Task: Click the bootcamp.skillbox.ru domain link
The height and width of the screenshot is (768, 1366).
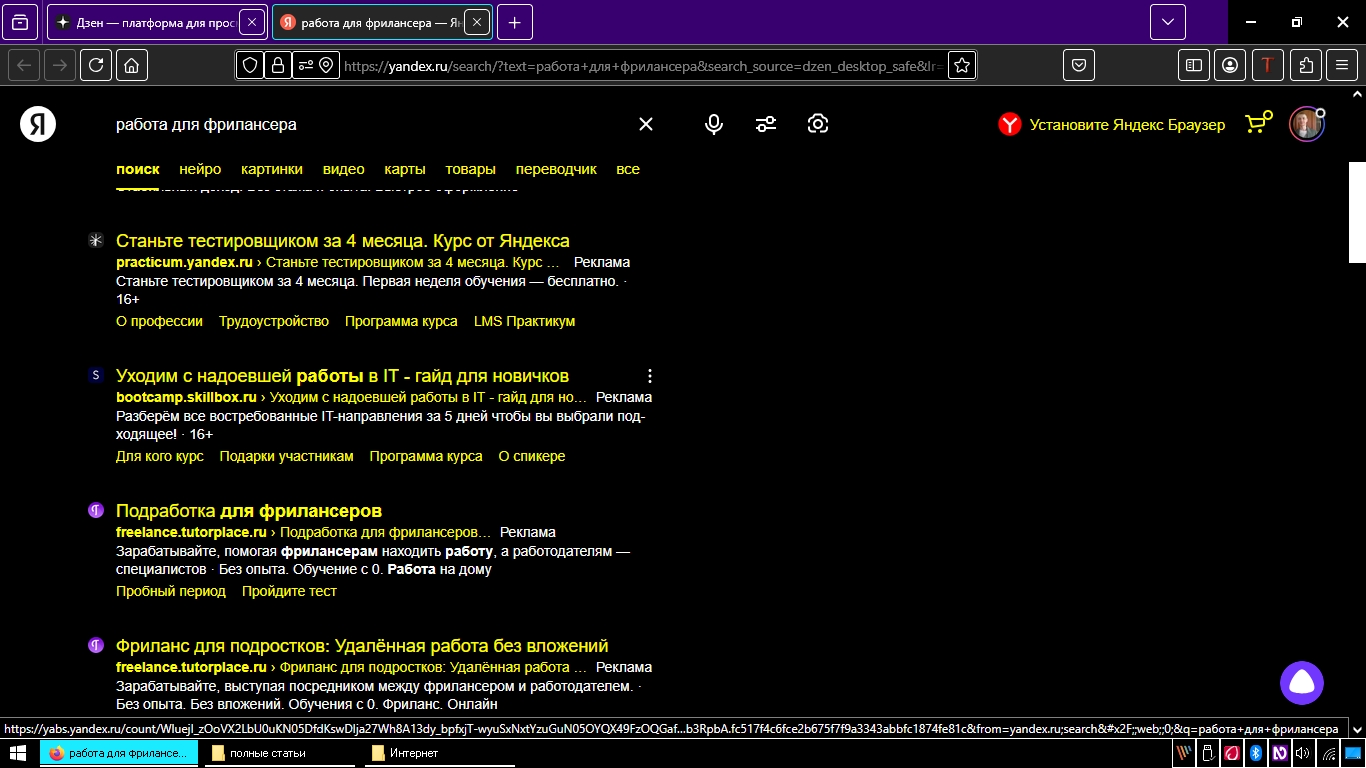Action: 186,397
